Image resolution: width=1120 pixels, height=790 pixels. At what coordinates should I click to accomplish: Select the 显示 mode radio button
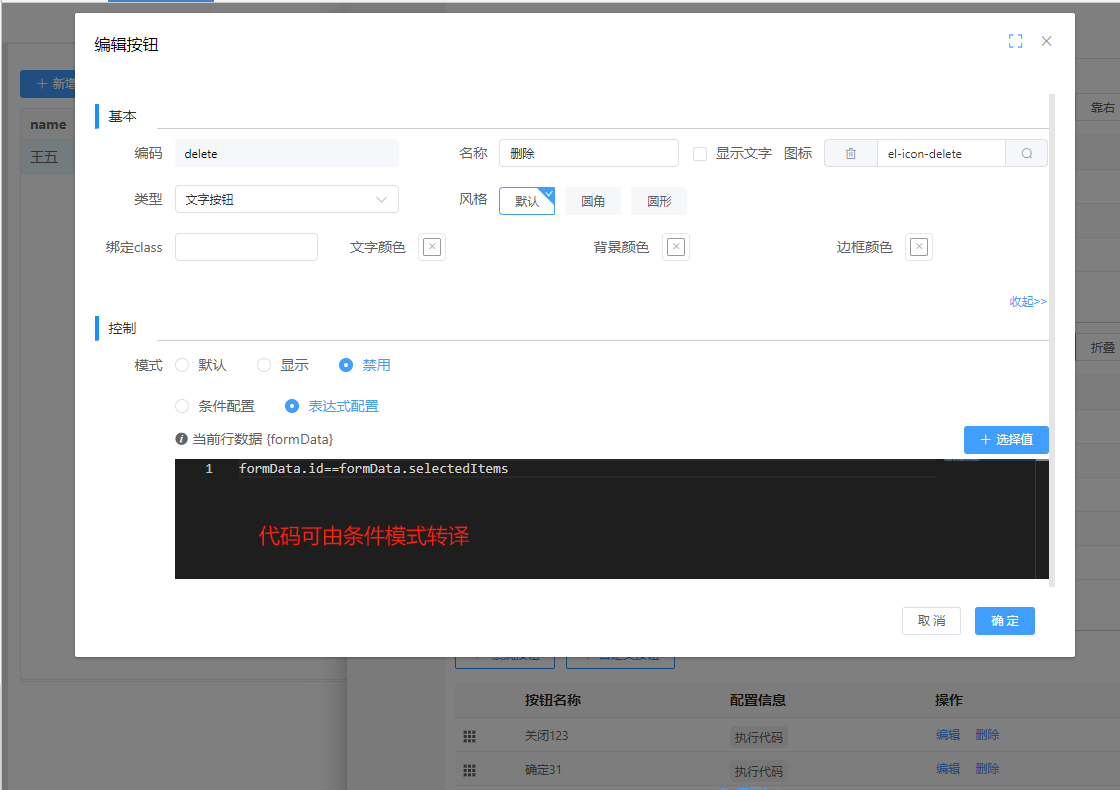point(264,365)
